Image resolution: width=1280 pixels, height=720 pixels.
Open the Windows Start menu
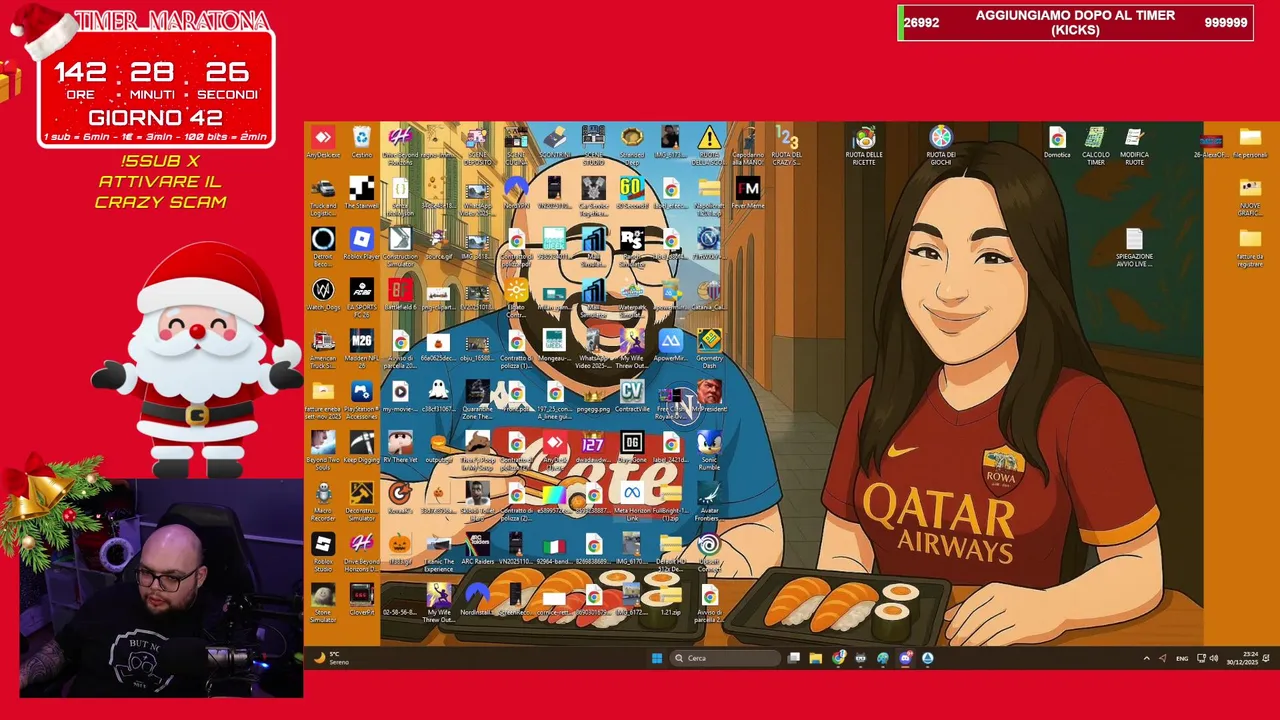657,658
